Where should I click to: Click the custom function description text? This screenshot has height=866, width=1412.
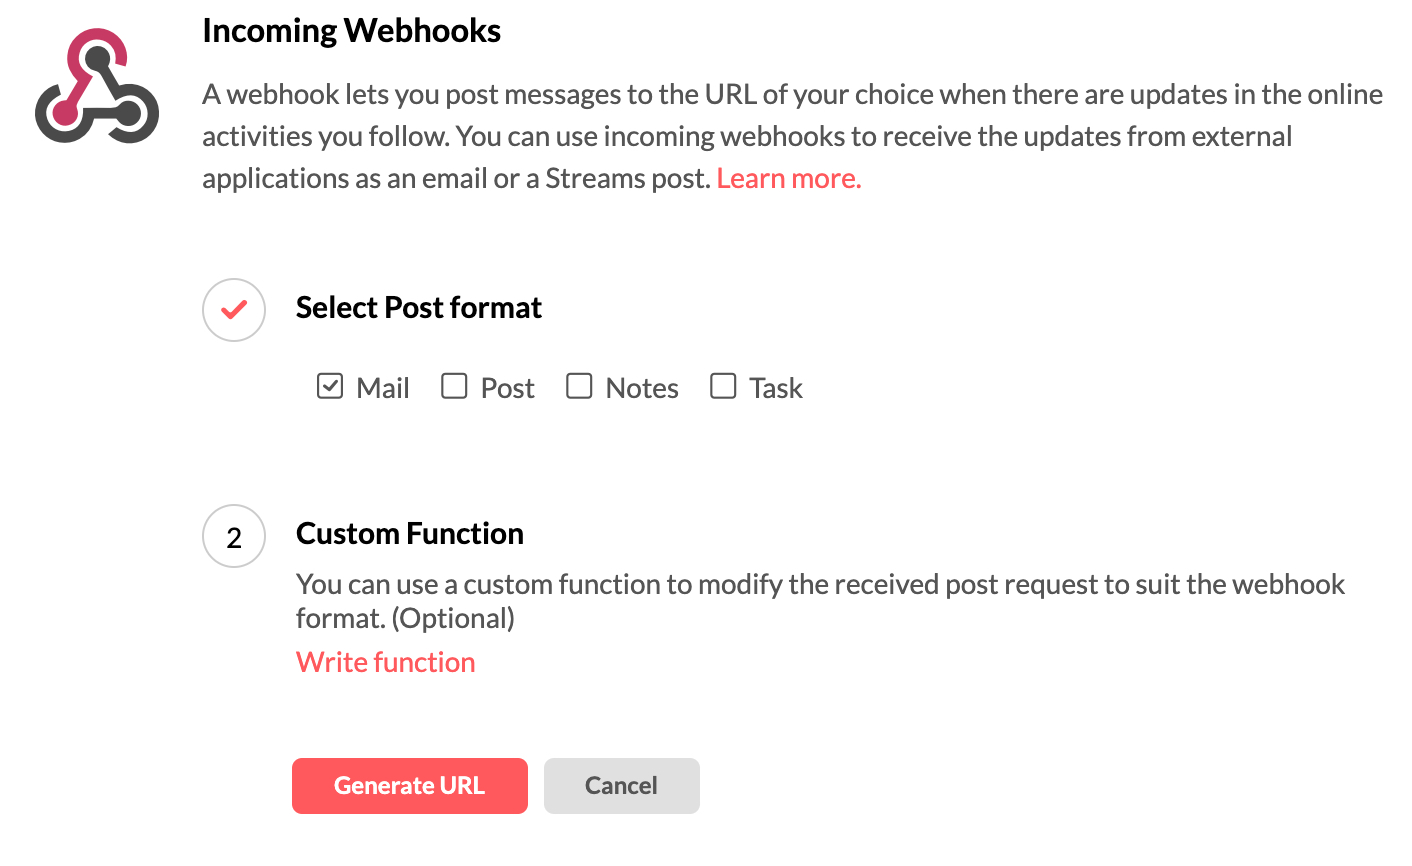pos(820,600)
